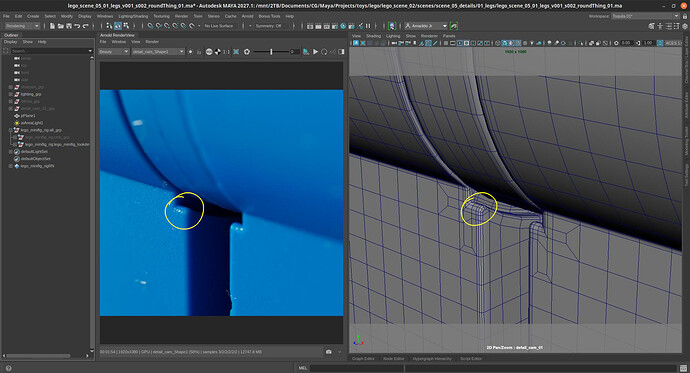Click the Undo arrow icon
The height and width of the screenshot is (373, 690).
point(77,26)
